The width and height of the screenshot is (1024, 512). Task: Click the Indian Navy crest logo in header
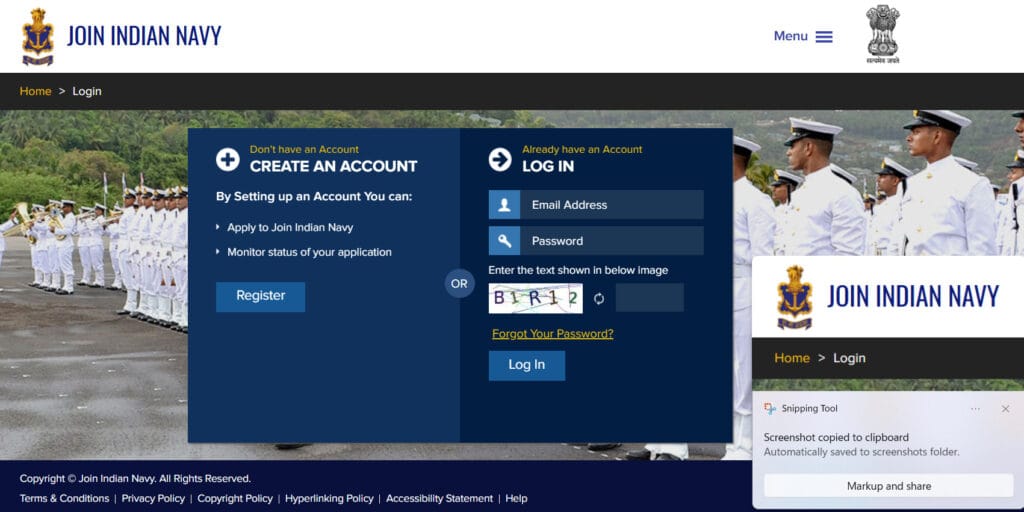(38, 37)
